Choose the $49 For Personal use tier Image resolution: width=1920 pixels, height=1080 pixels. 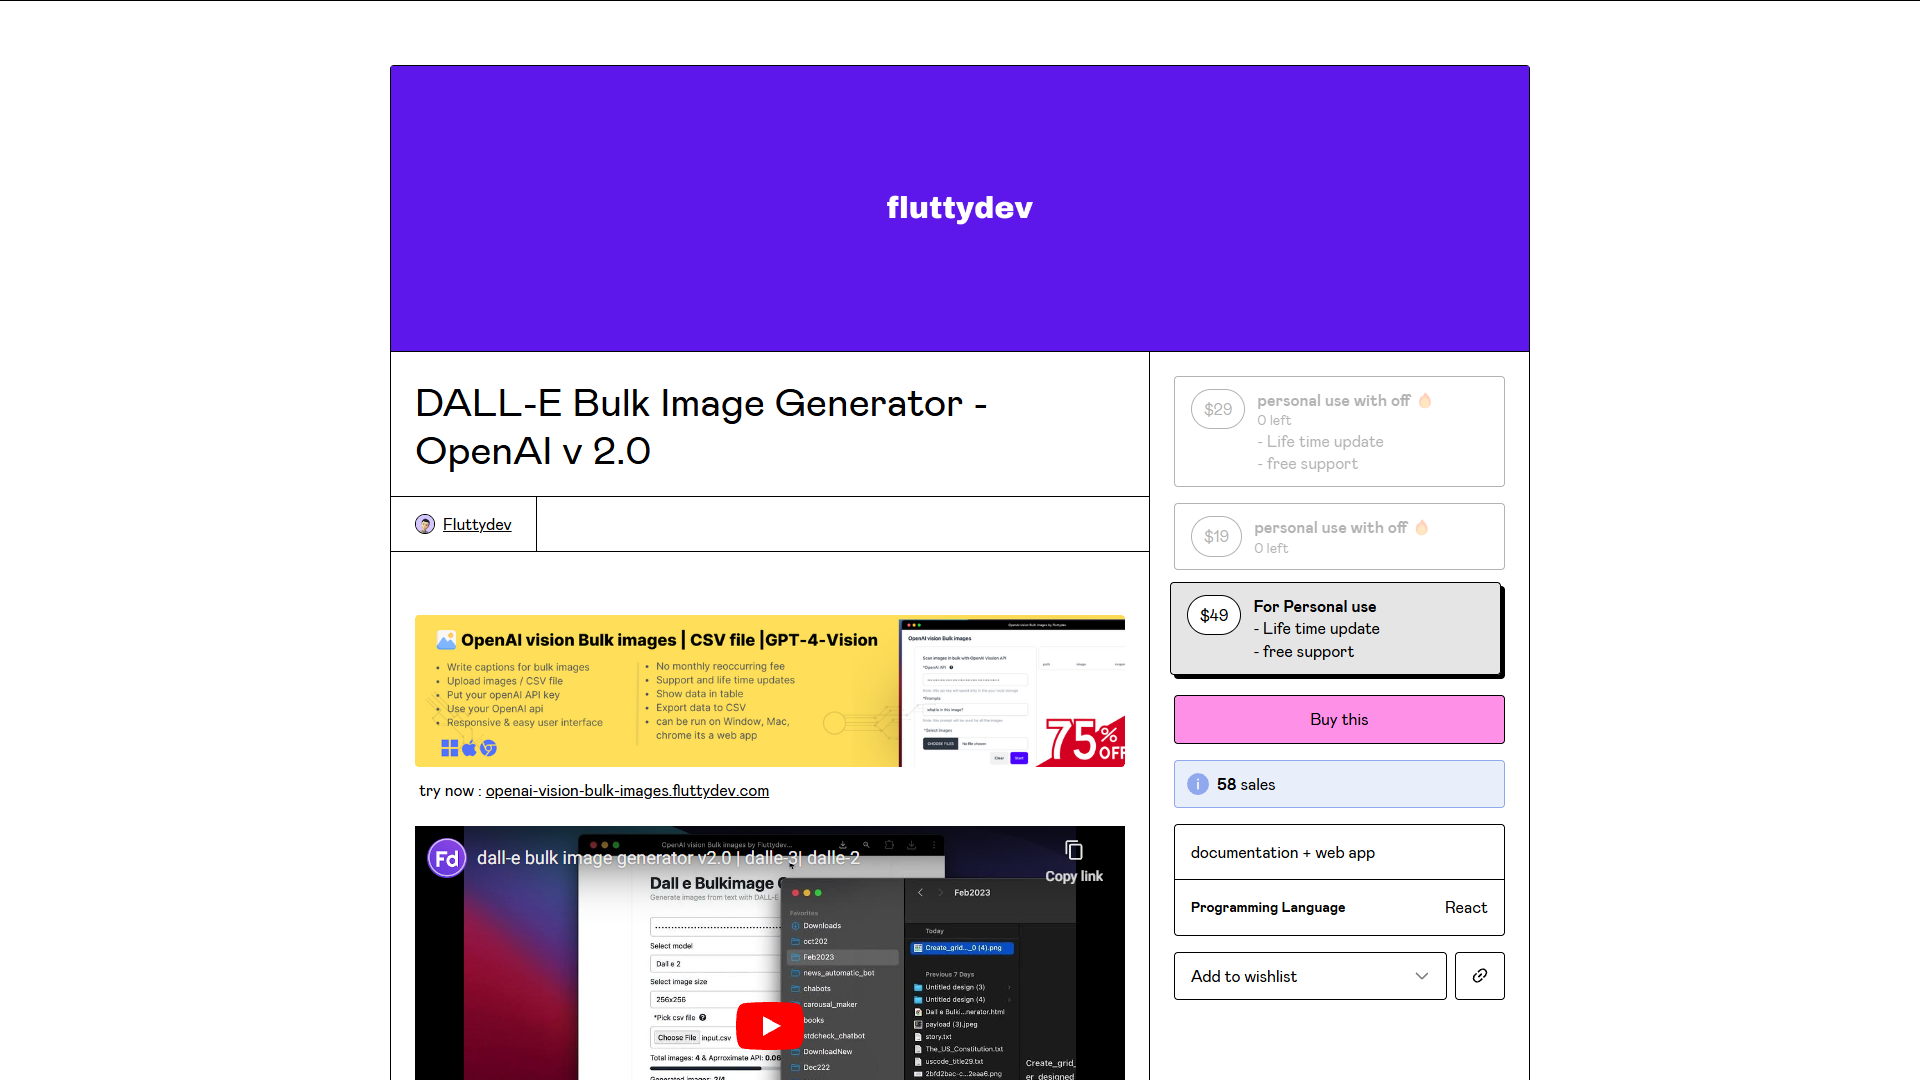[x=1336, y=629]
